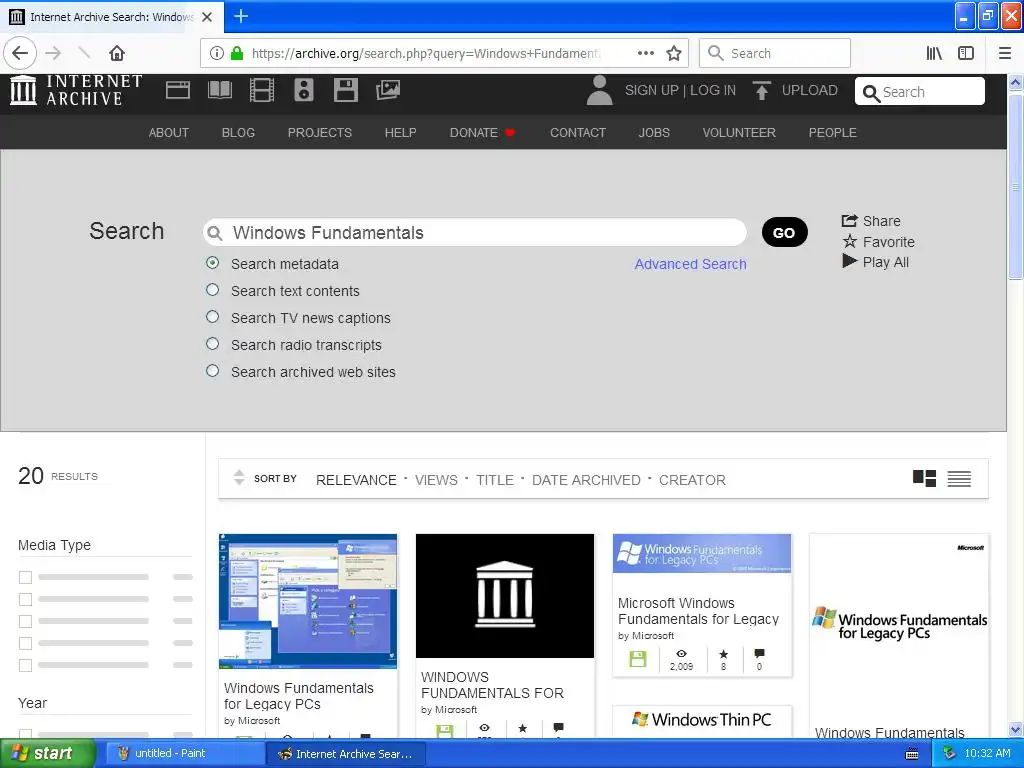
Task: Open Microsoft Windows Fundamentals for Legacy title
Action: 699,611
